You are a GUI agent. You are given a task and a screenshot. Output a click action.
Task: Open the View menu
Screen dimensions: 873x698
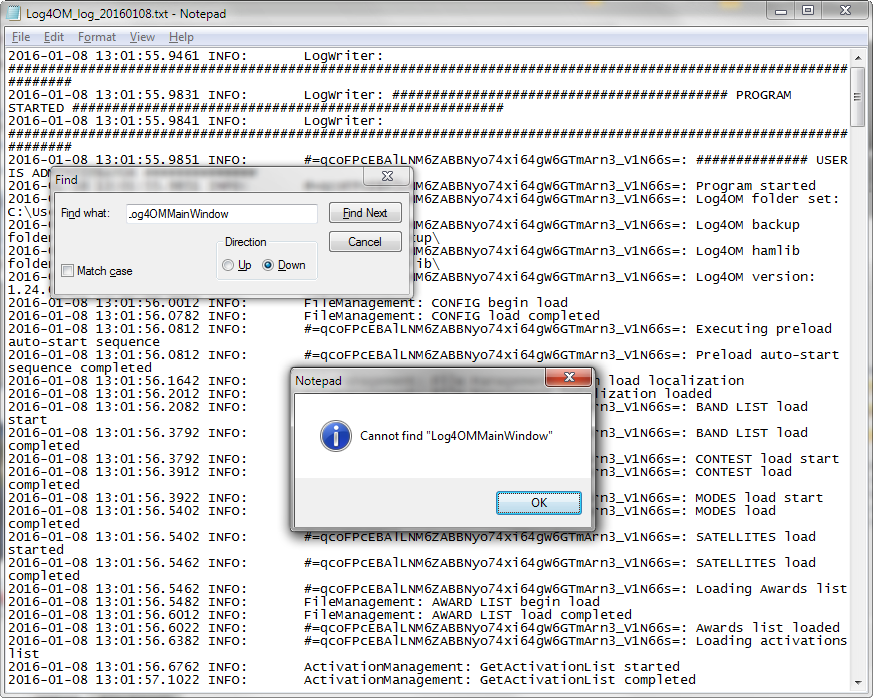pos(142,37)
